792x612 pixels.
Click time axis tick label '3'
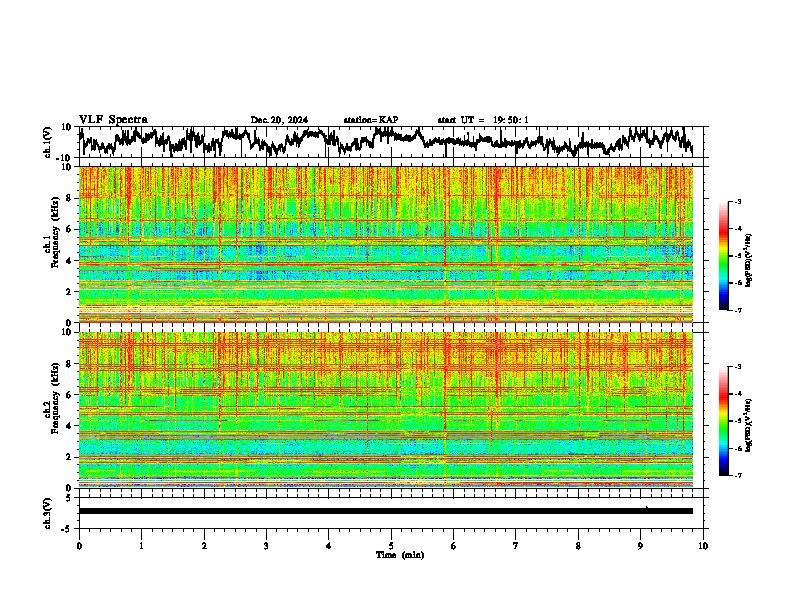[266, 546]
